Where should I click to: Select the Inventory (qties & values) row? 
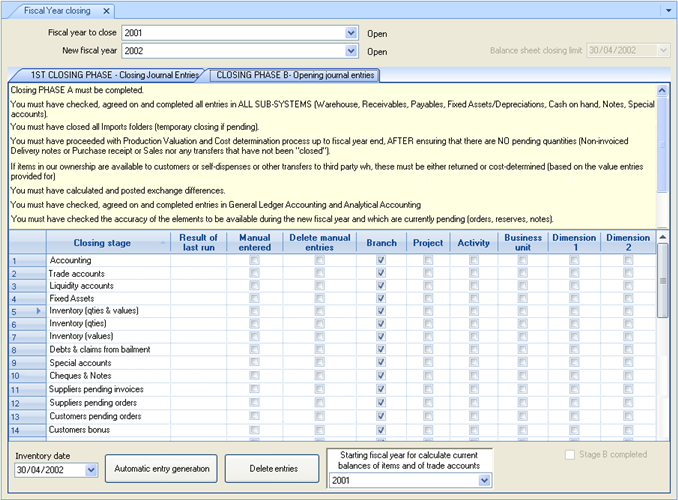pos(332,311)
